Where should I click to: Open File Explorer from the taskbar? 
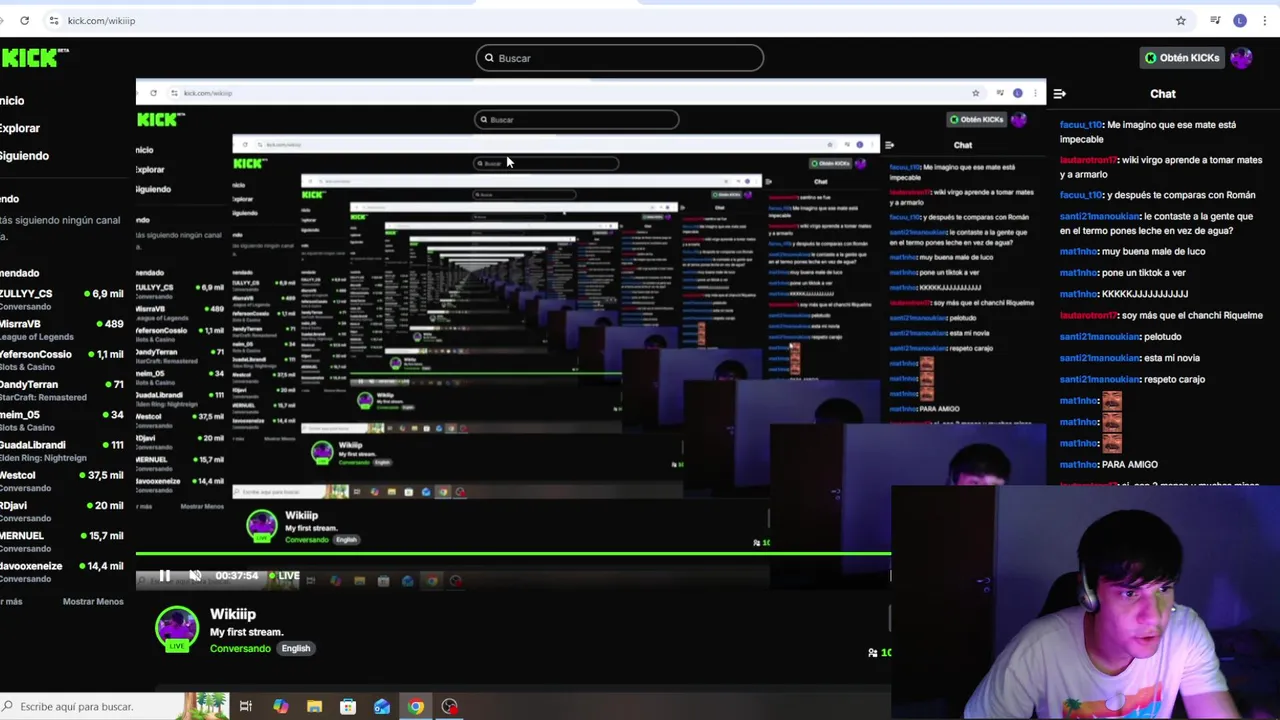click(x=314, y=707)
